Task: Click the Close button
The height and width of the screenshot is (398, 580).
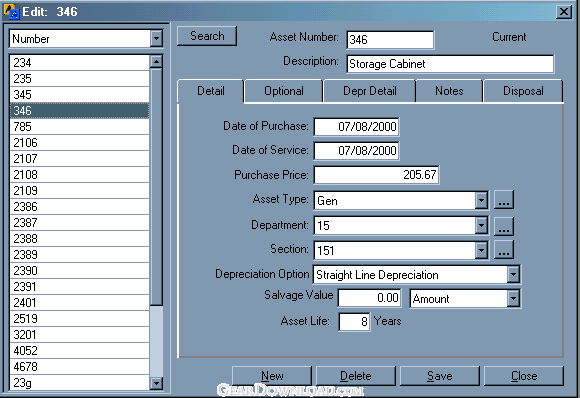Action: click(x=524, y=376)
